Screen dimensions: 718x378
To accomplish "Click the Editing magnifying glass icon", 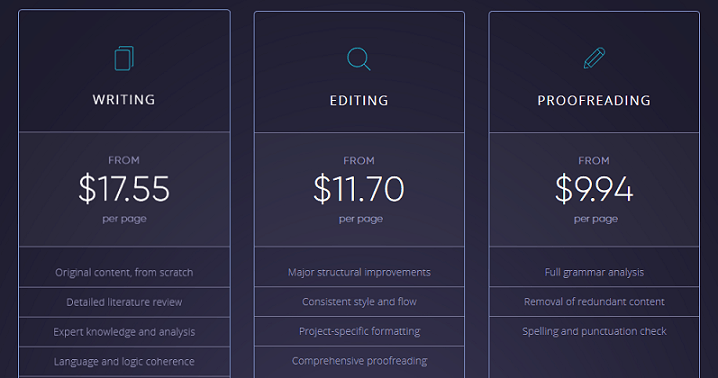I will (359, 59).
